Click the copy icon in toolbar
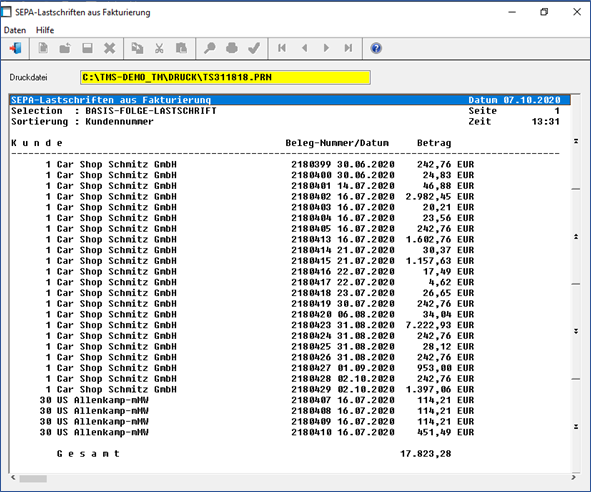The height and width of the screenshot is (492, 591). click(137, 48)
